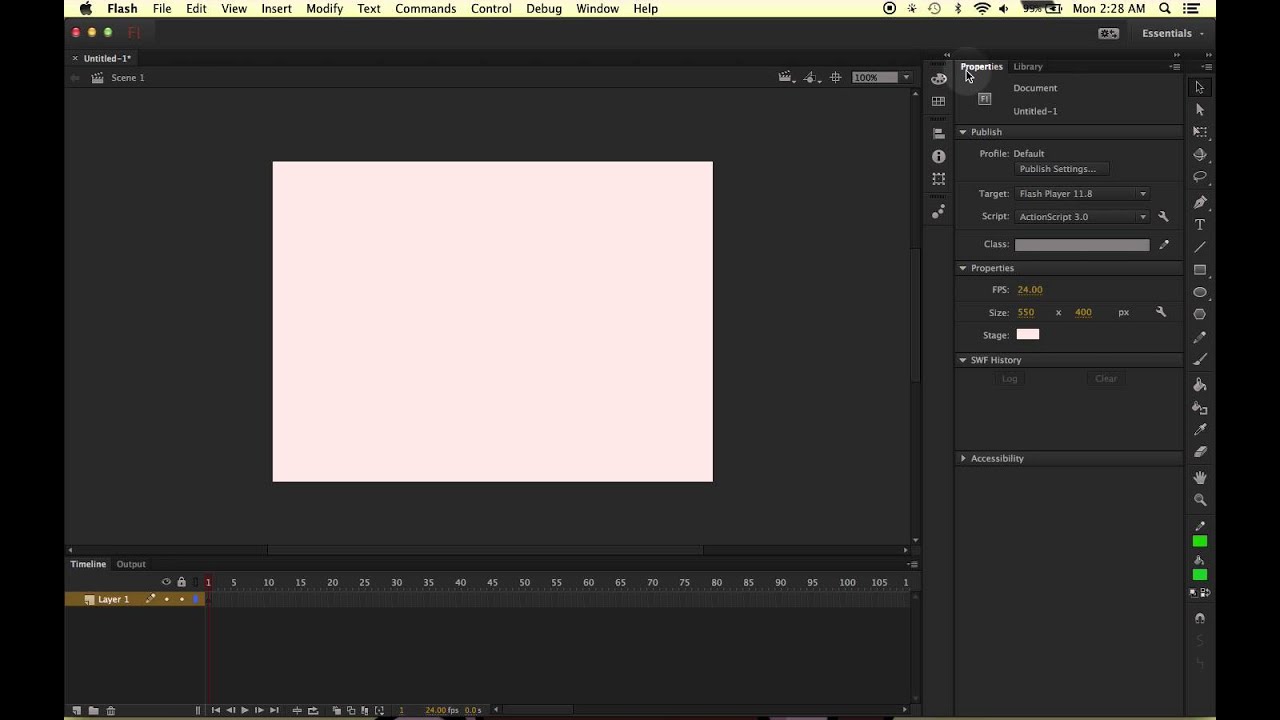Screen dimensions: 1280x720
Task: Select the Oval tool
Action: coord(1200,292)
